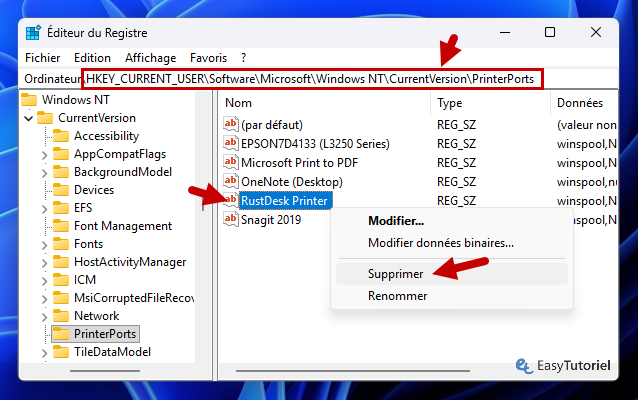Select the Windows NT folder icon

29,100
